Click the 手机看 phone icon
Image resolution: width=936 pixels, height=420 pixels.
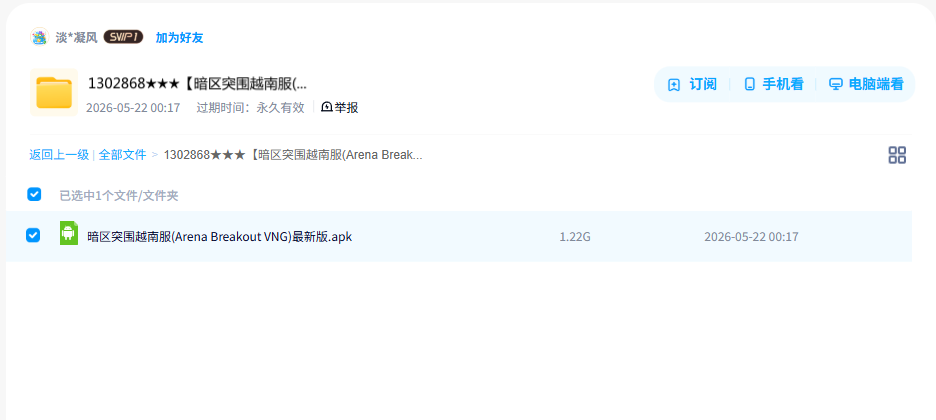point(750,85)
